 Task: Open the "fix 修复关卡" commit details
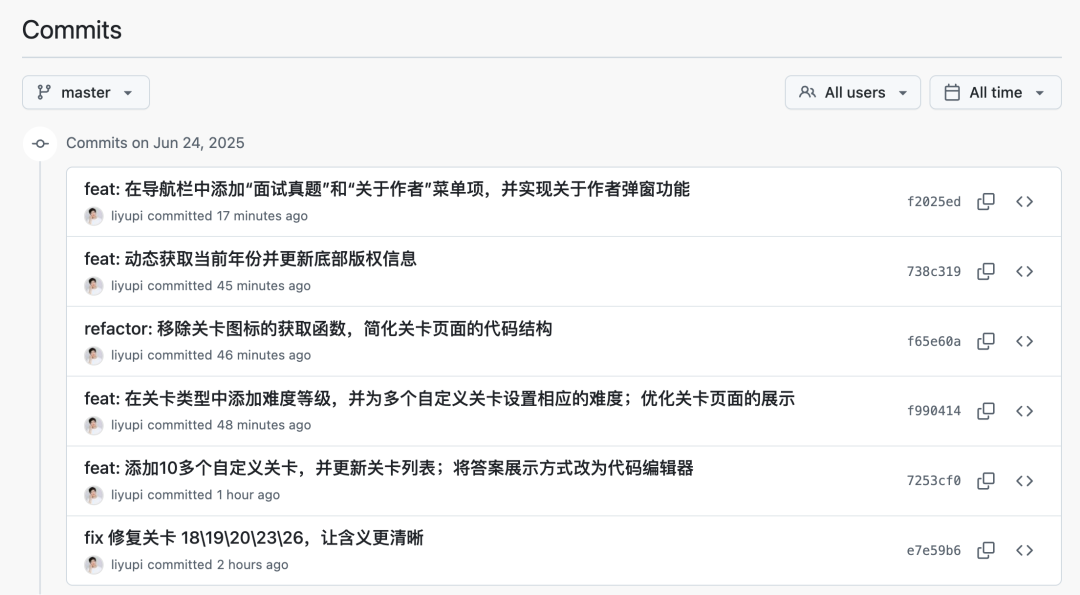253,537
